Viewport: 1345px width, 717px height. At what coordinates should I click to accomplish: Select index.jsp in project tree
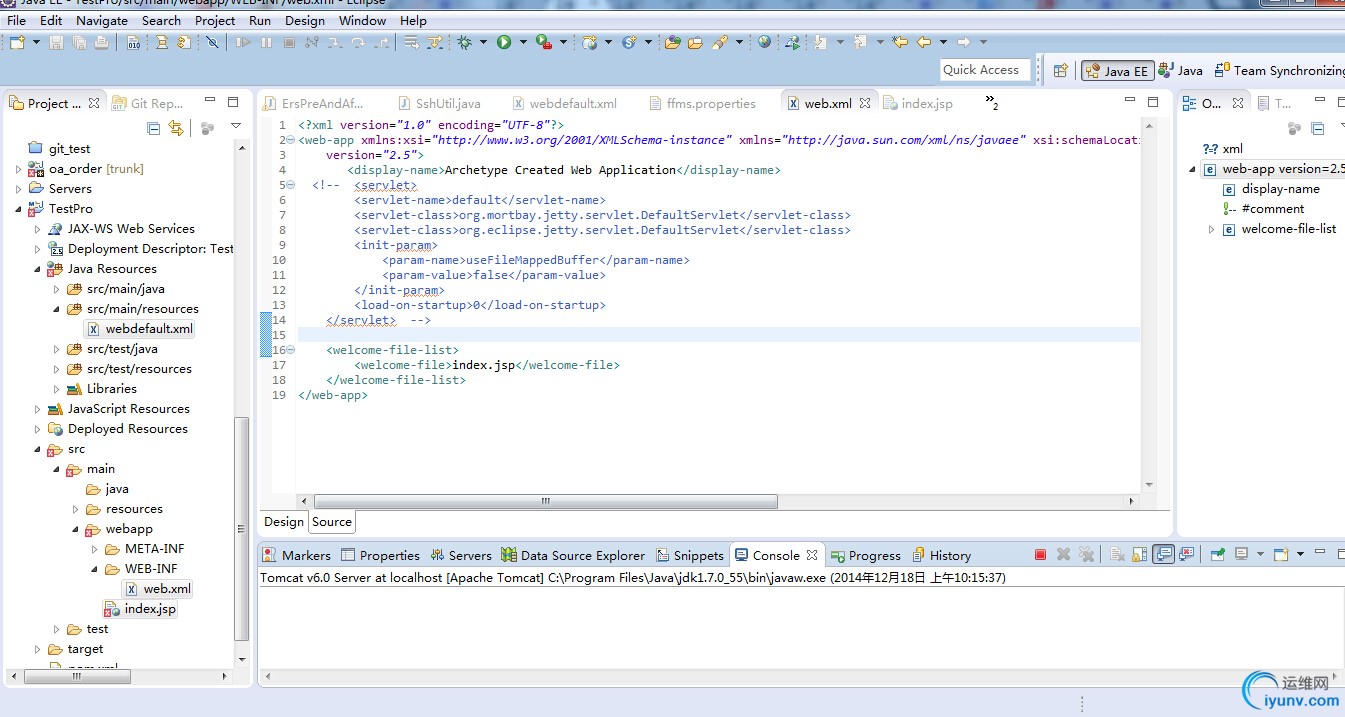[x=141, y=609]
